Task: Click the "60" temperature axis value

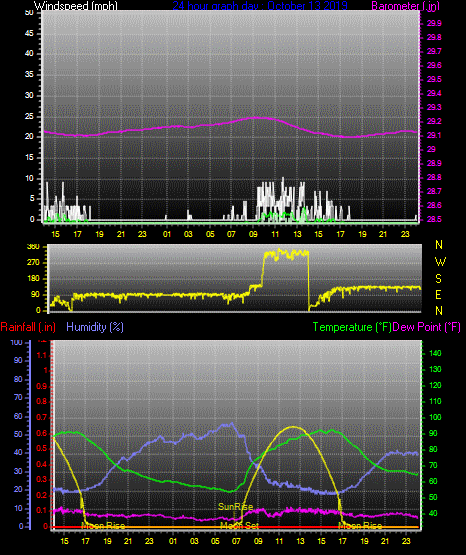Action: coord(433,481)
